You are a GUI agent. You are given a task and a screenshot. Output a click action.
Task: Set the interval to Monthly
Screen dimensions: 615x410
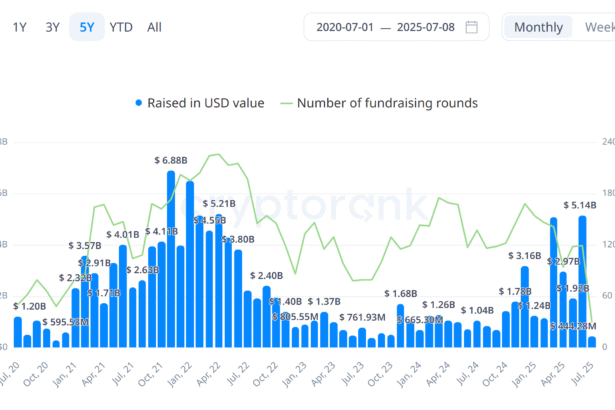pos(538,27)
